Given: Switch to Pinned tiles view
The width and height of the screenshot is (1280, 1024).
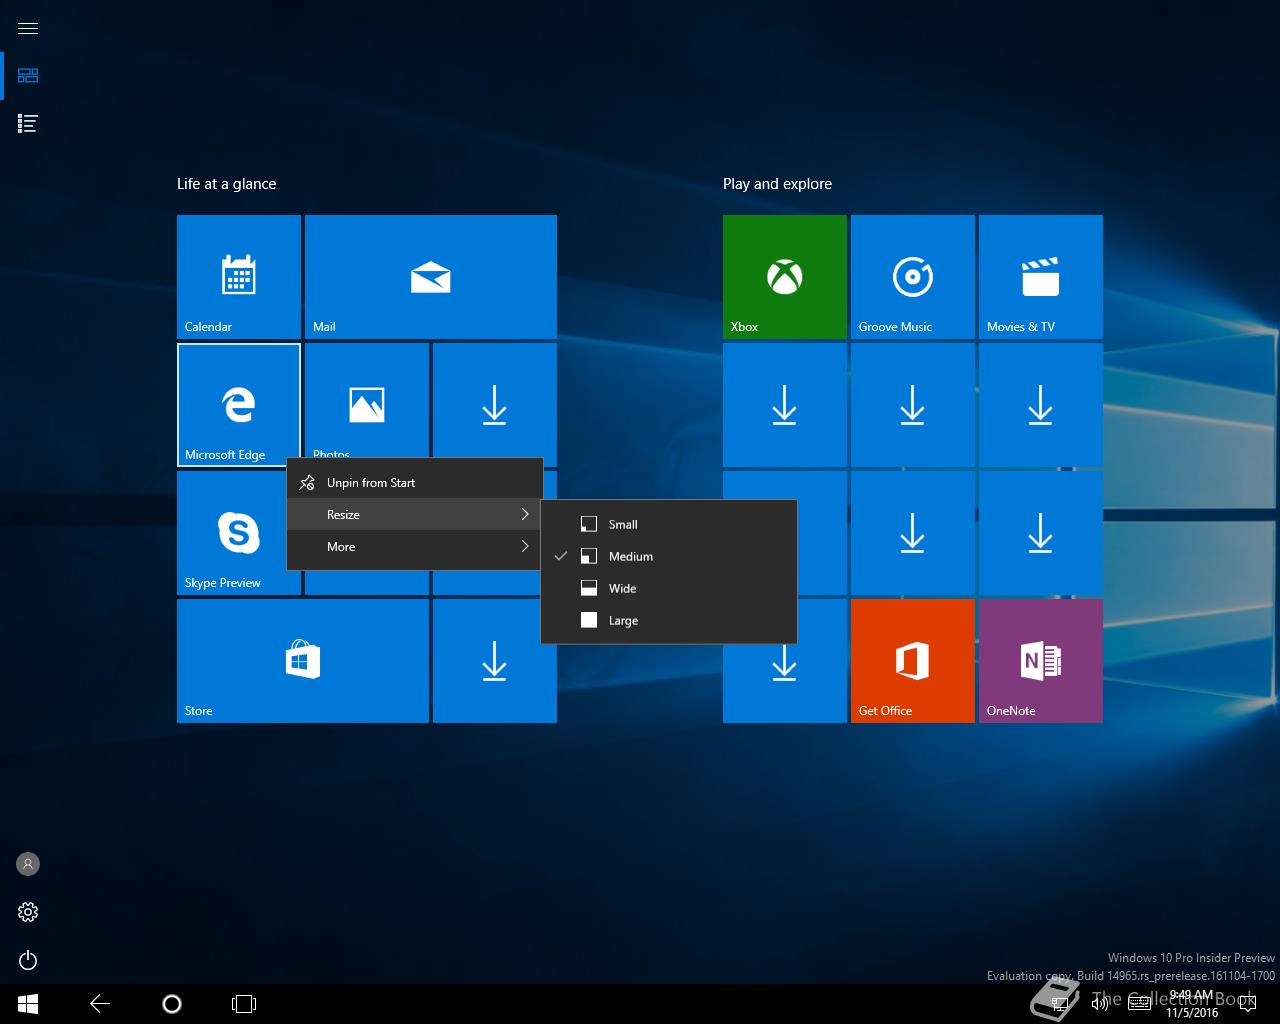Looking at the screenshot, I should pos(28,76).
